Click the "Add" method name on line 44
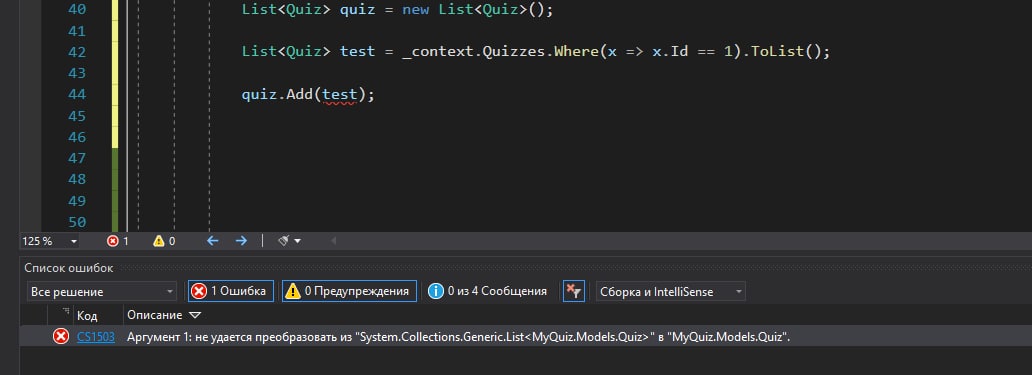This screenshot has height=375, width=1032. pos(299,95)
